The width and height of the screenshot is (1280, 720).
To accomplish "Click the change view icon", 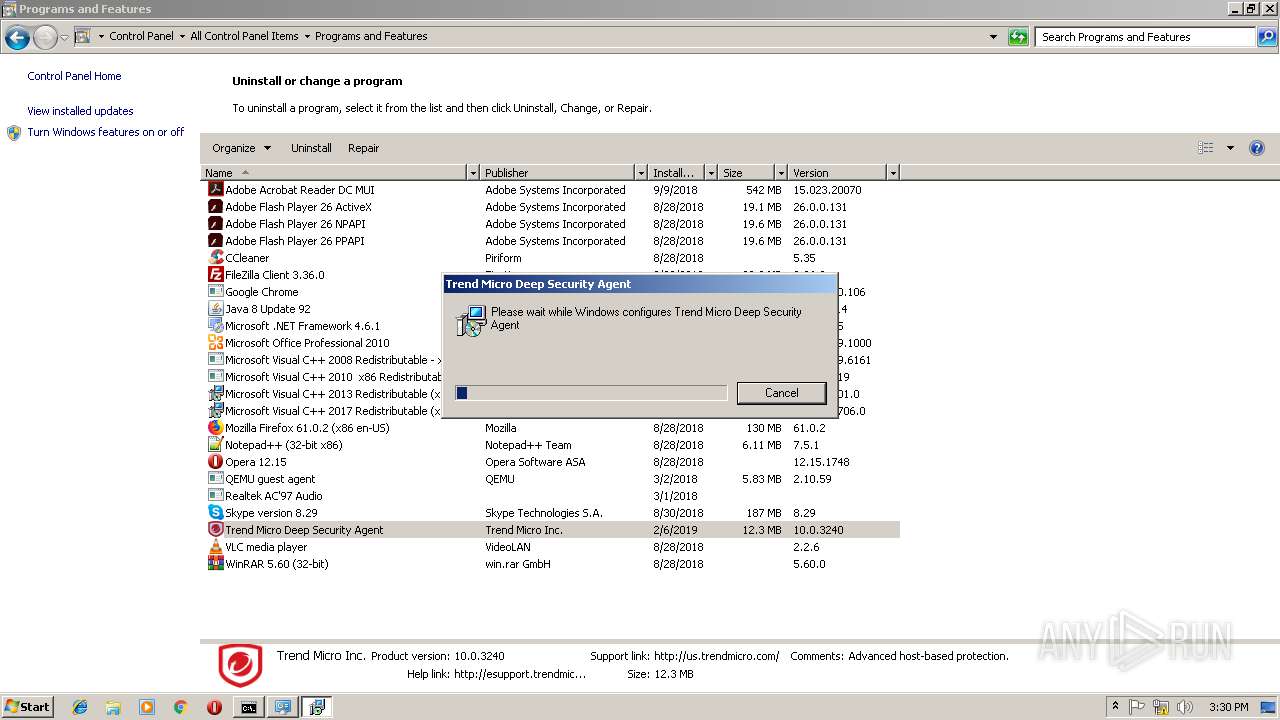I will click(x=1206, y=148).
